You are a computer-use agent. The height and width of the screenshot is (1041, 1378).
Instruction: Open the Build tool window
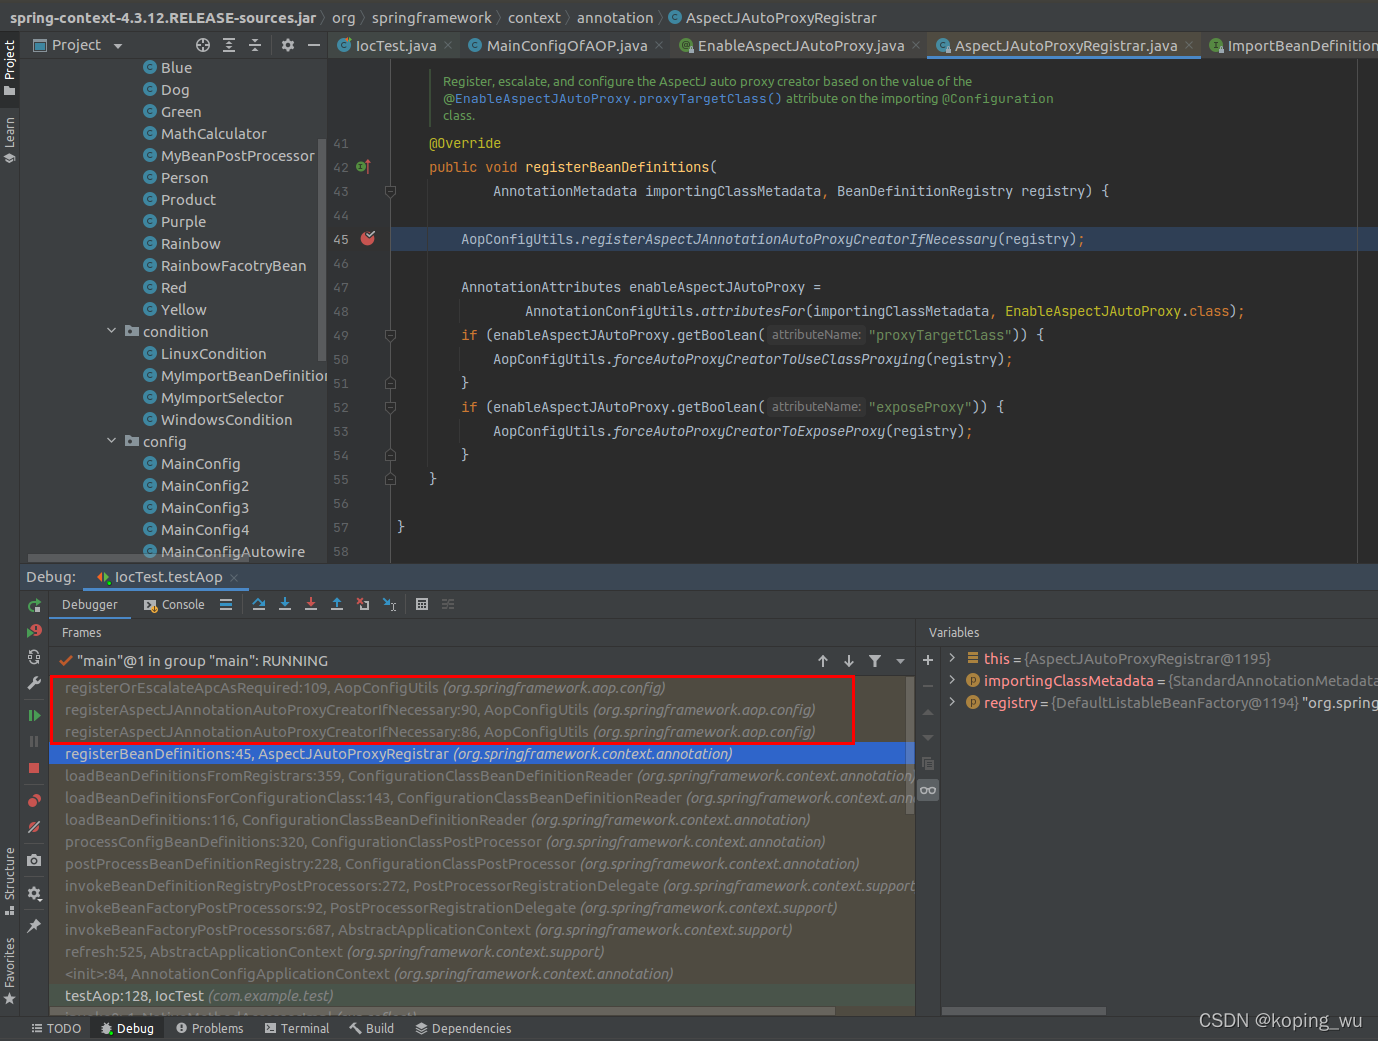[371, 1028]
